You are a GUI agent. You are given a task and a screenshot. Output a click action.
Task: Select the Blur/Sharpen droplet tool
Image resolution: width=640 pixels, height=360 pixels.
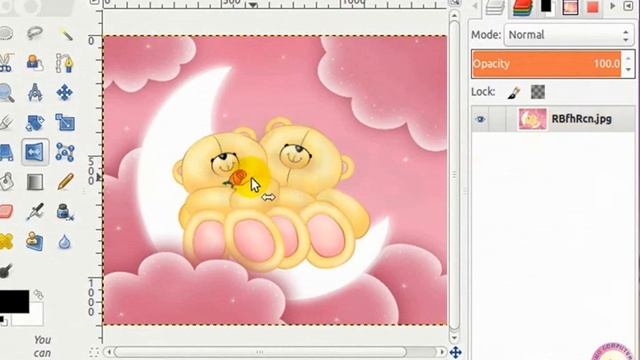65,242
